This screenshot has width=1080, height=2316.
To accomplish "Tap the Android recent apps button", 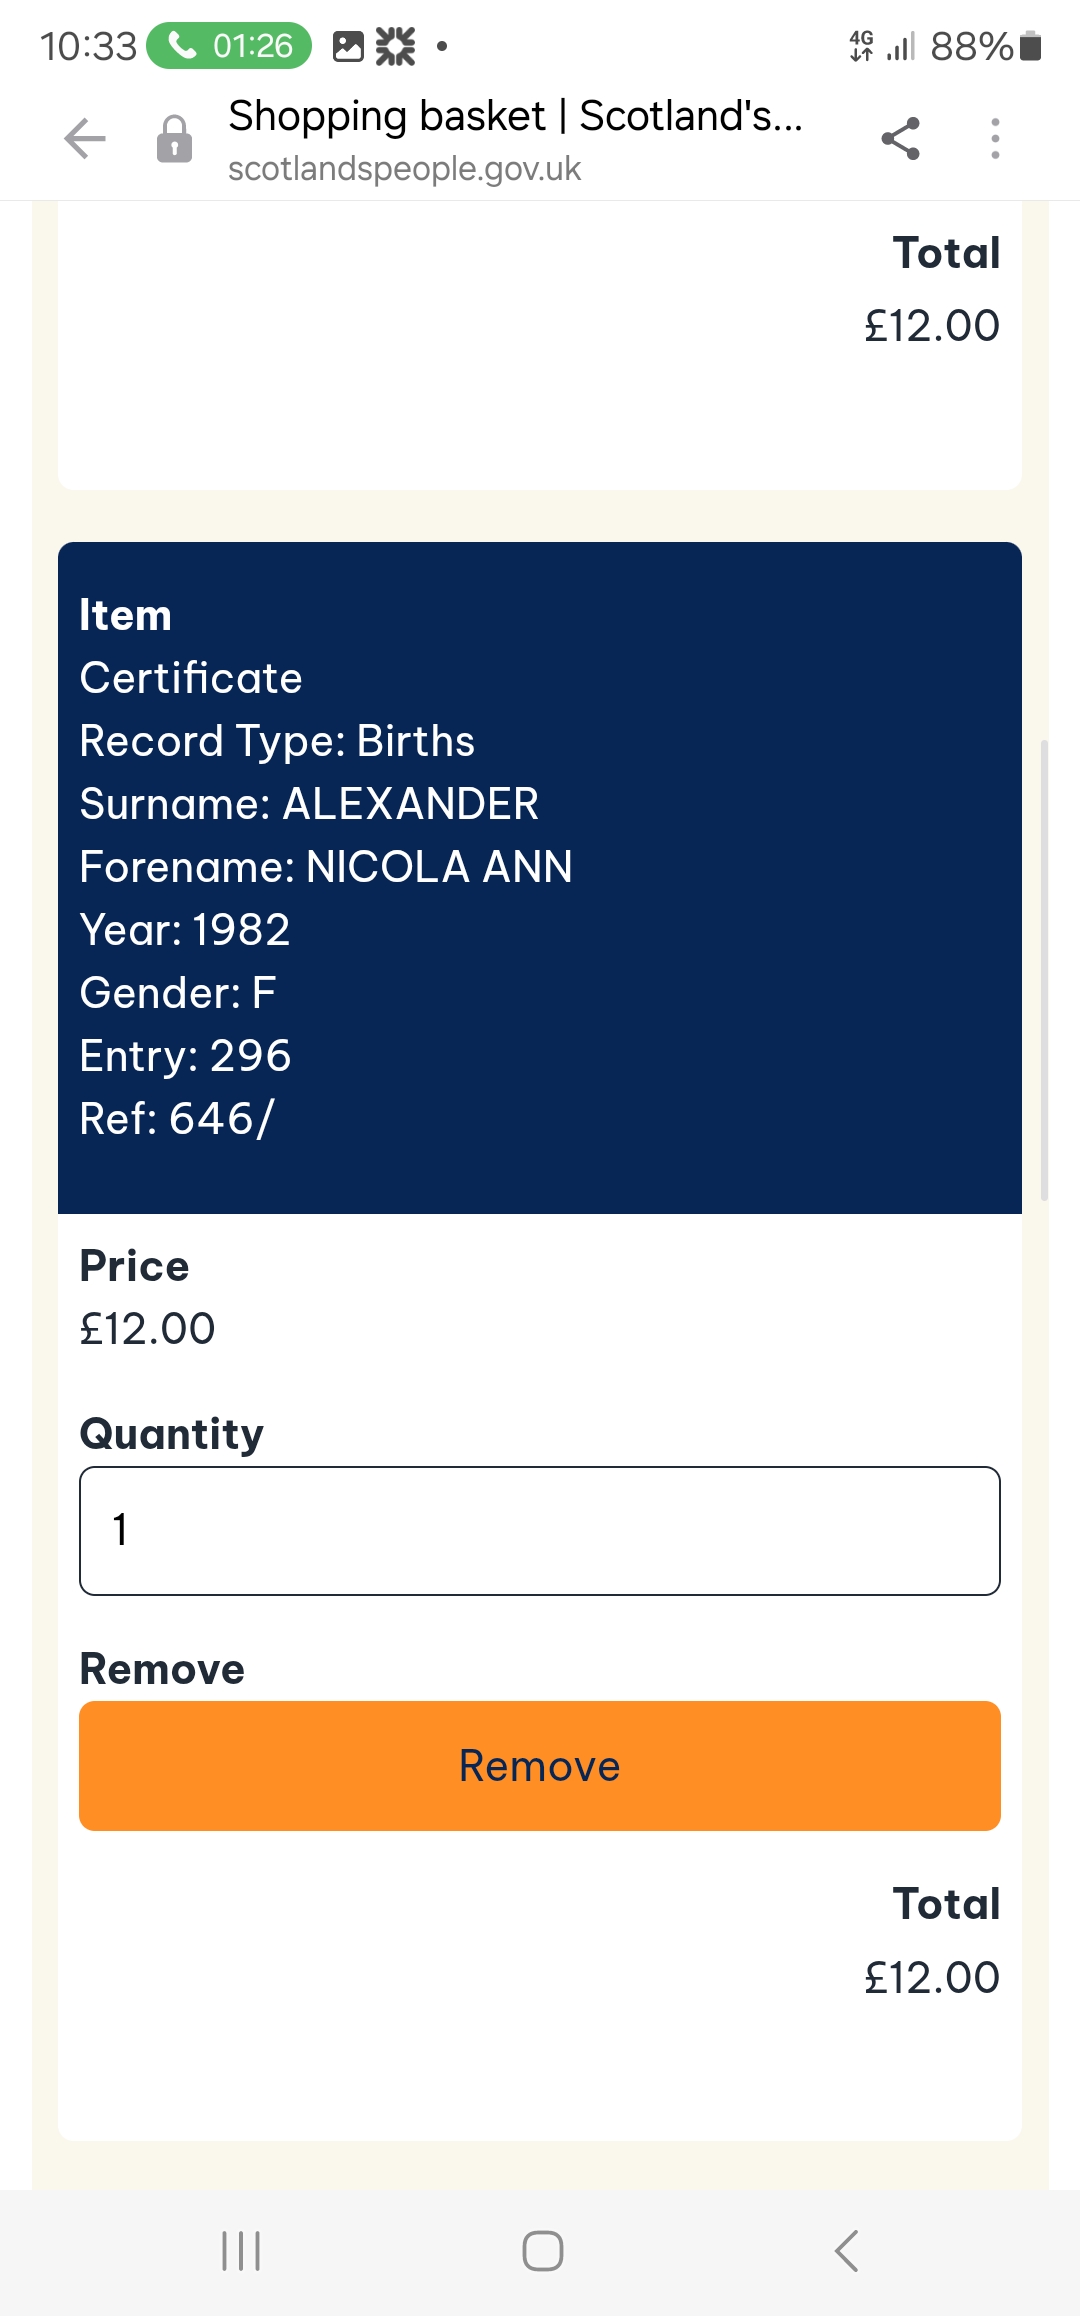I will click(x=241, y=2251).
